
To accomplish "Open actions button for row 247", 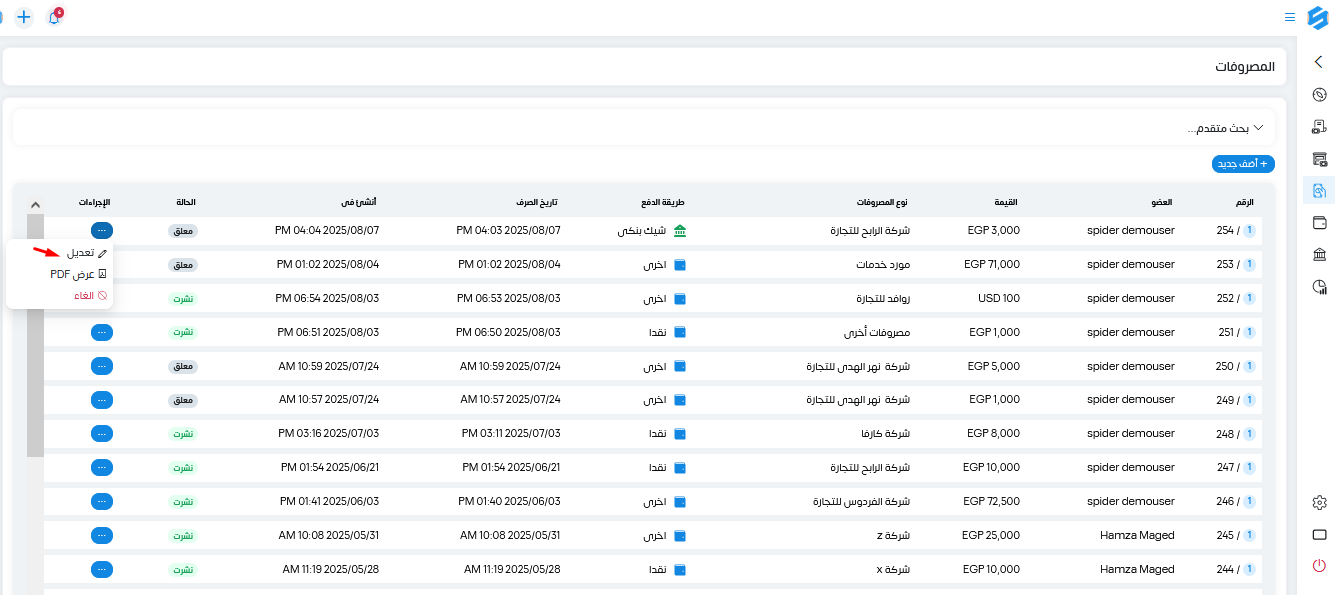I will coord(102,468).
